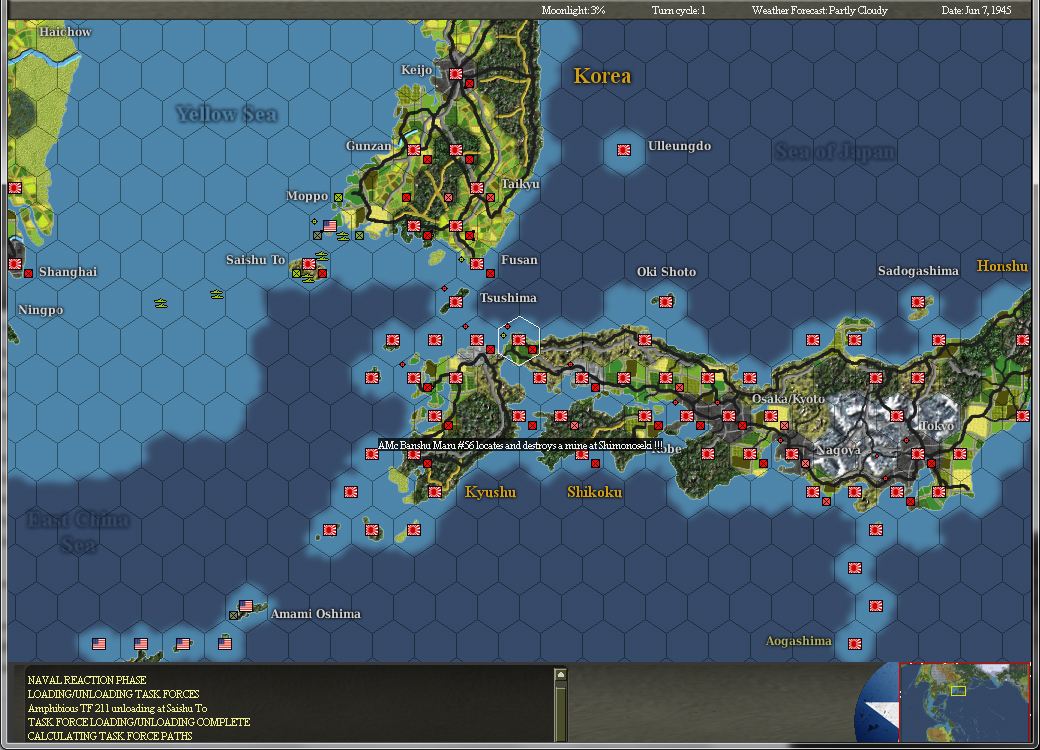
Task: Click the Tokyo base flag icon
Action: point(918,454)
